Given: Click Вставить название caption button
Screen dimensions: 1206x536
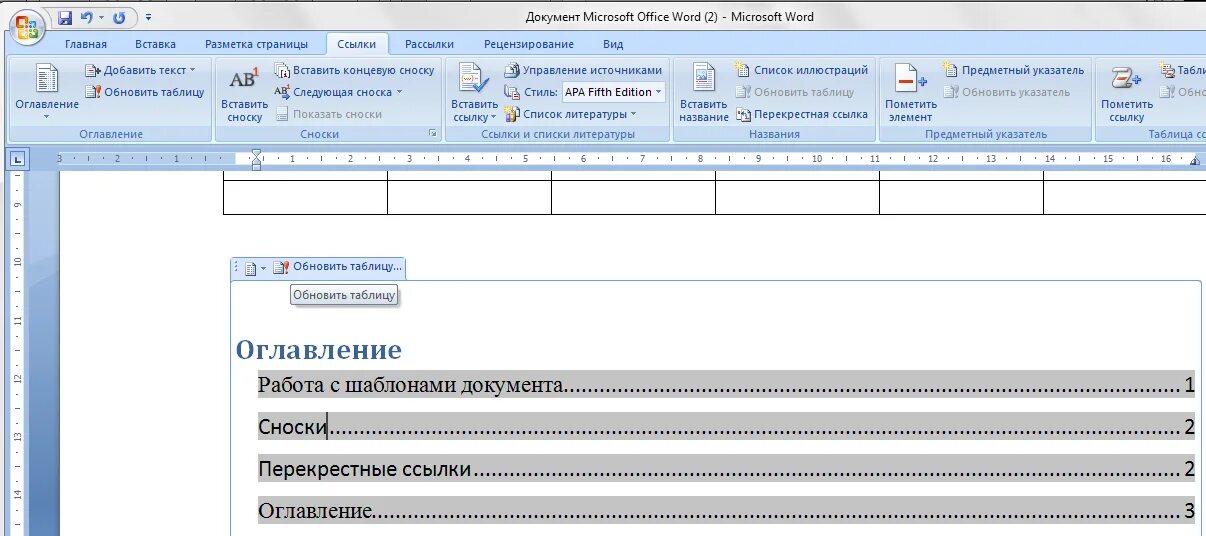Looking at the screenshot, I should pyautogui.click(x=704, y=93).
